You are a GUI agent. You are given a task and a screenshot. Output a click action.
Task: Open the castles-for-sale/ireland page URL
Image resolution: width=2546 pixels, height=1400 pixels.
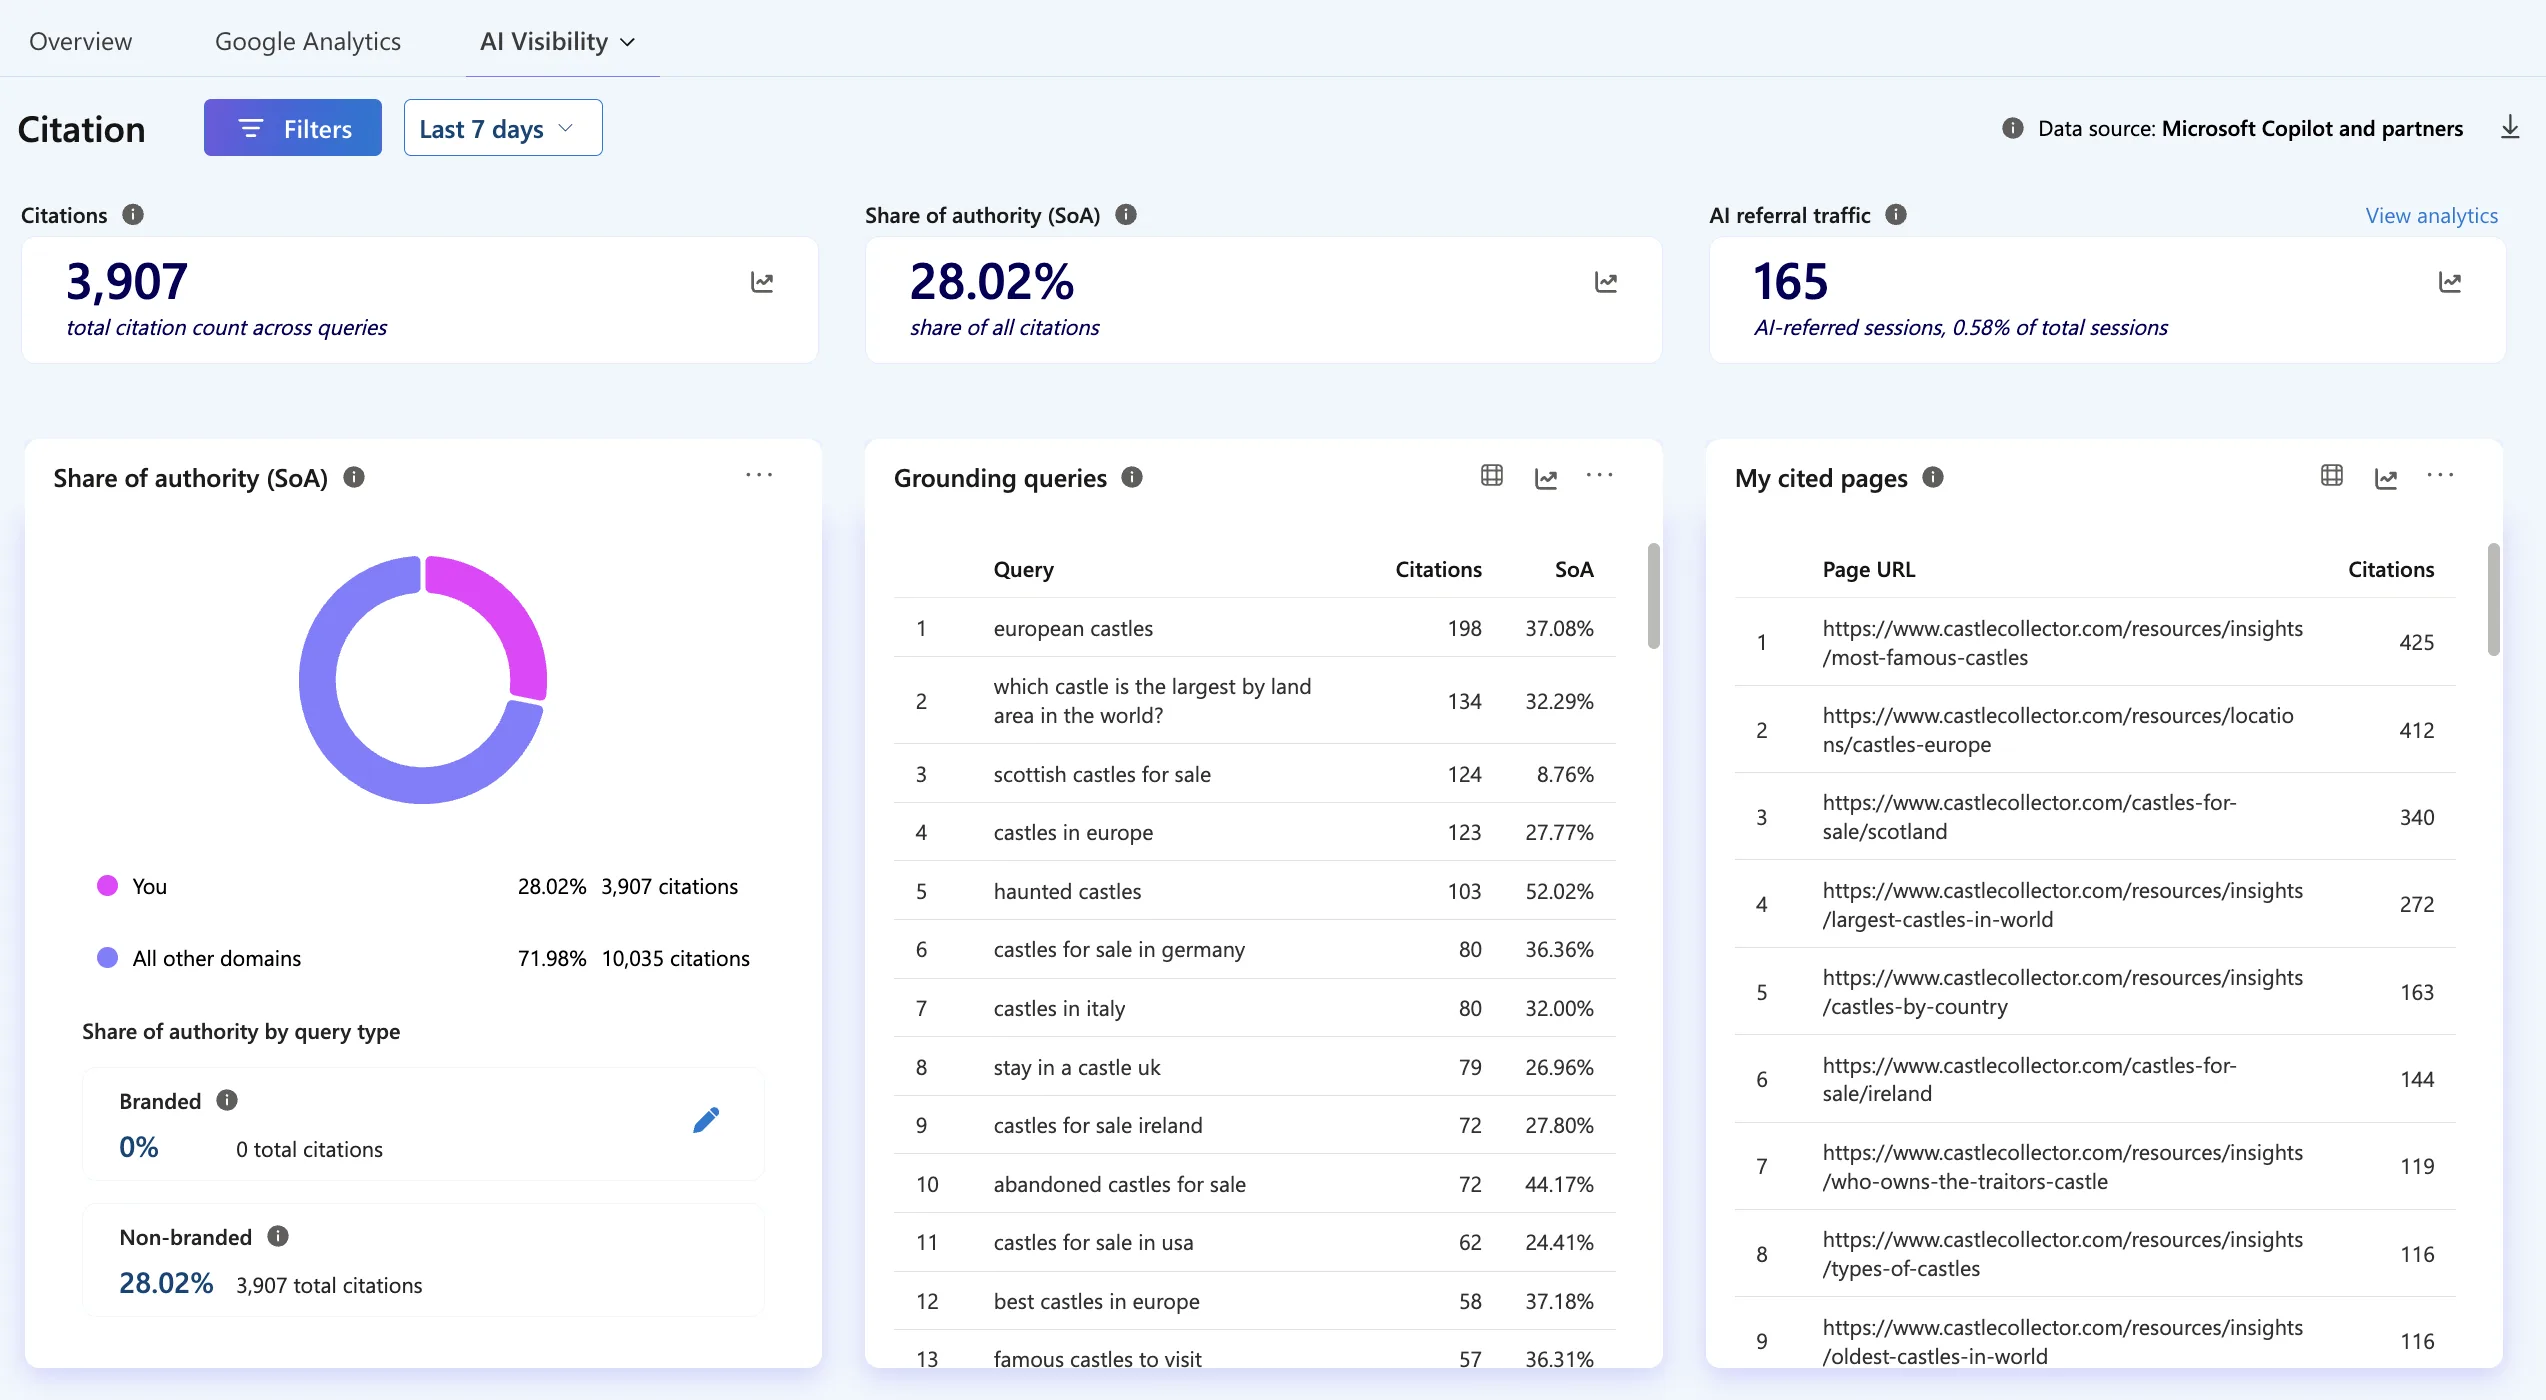[x=2029, y=1079]
